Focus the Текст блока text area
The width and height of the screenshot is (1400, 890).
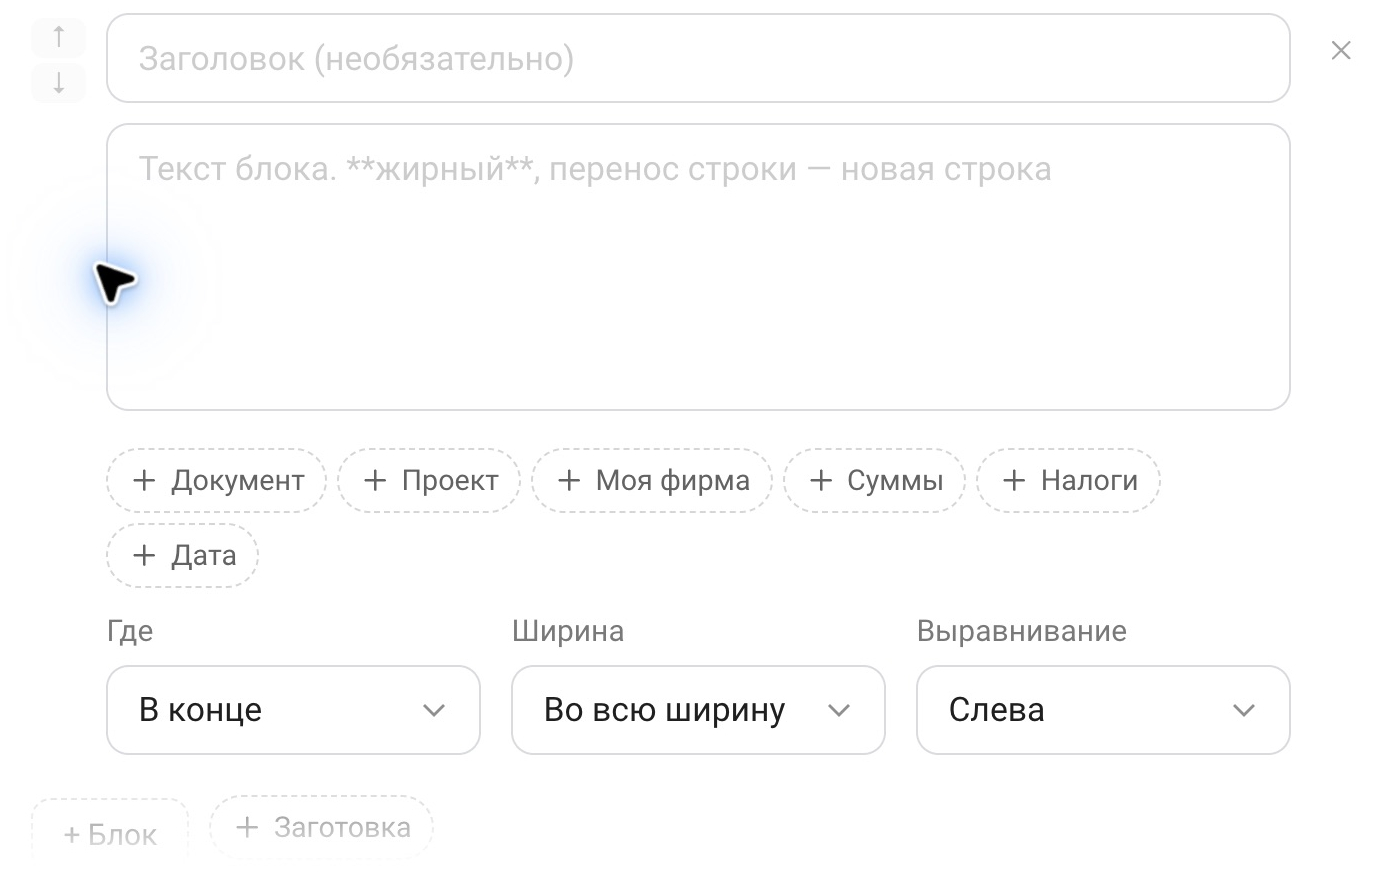pyautogui.click(x=698, y=267)
